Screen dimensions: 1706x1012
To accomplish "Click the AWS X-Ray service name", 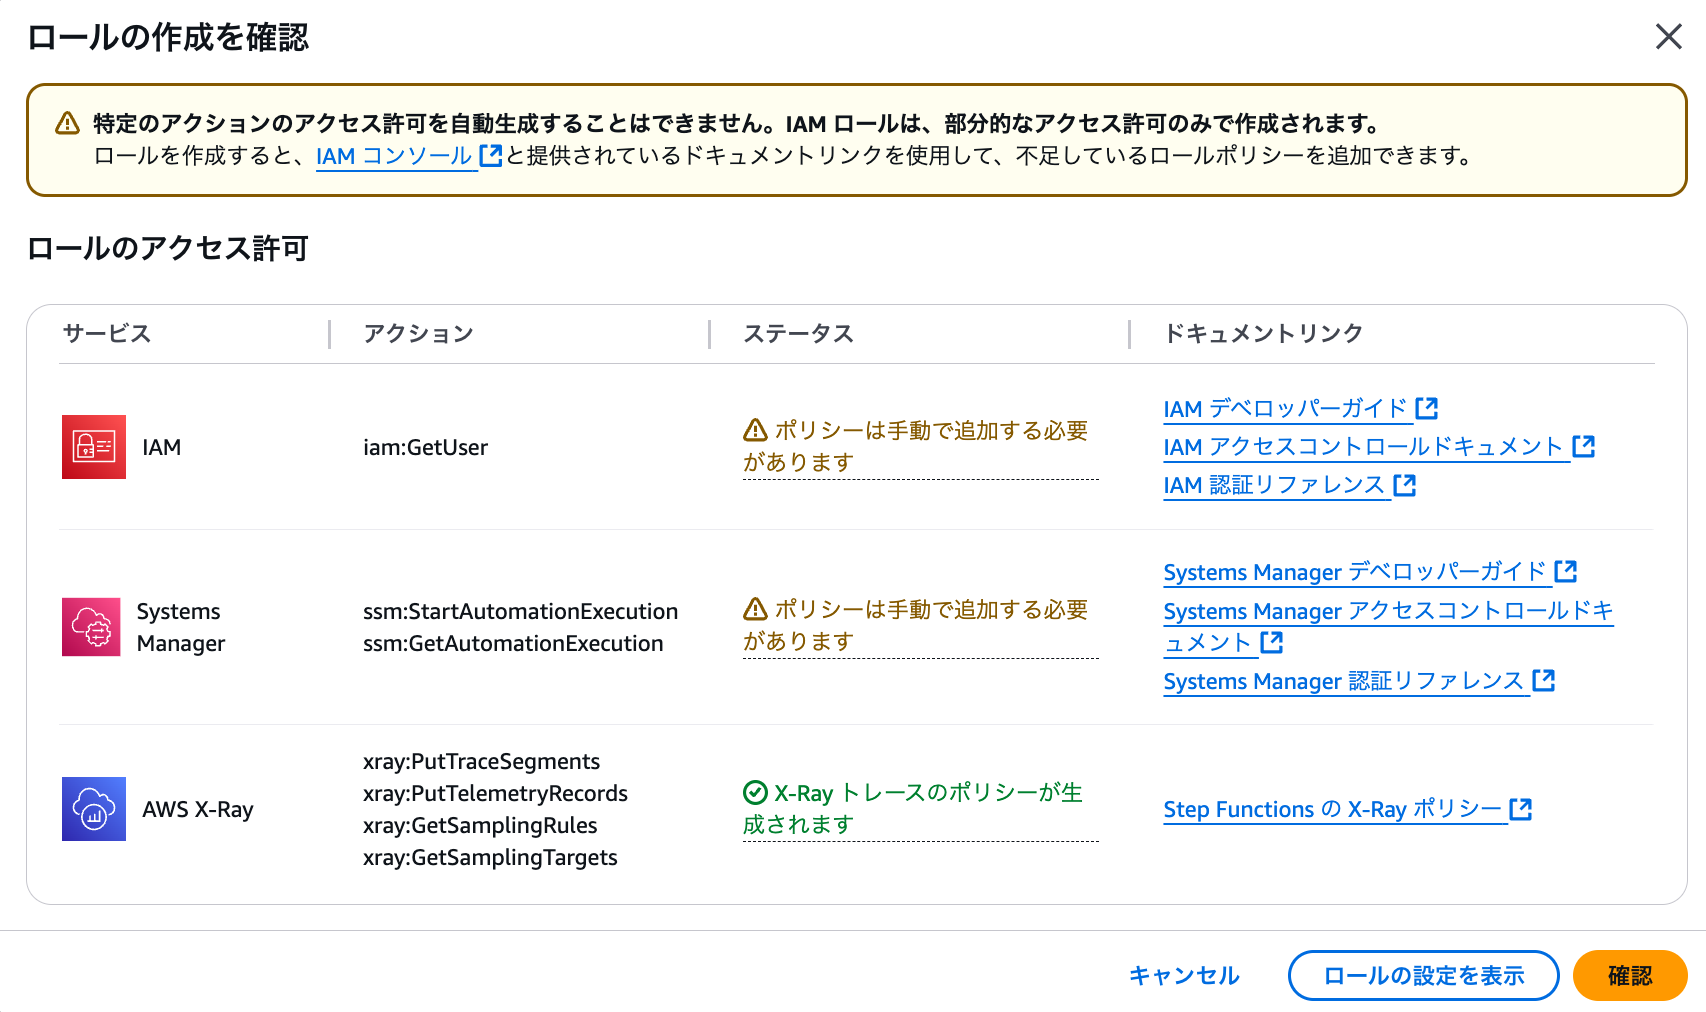I will point(198,809).
